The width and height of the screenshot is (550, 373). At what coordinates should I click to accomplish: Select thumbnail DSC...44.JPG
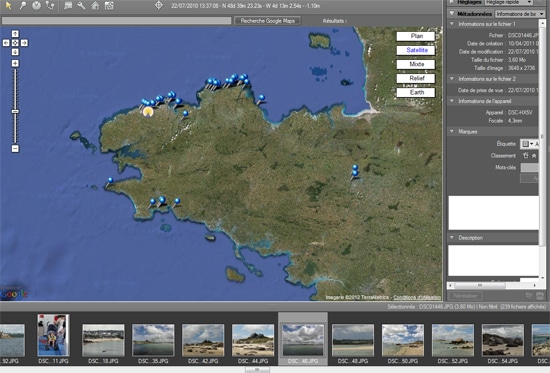pos(253,340)
